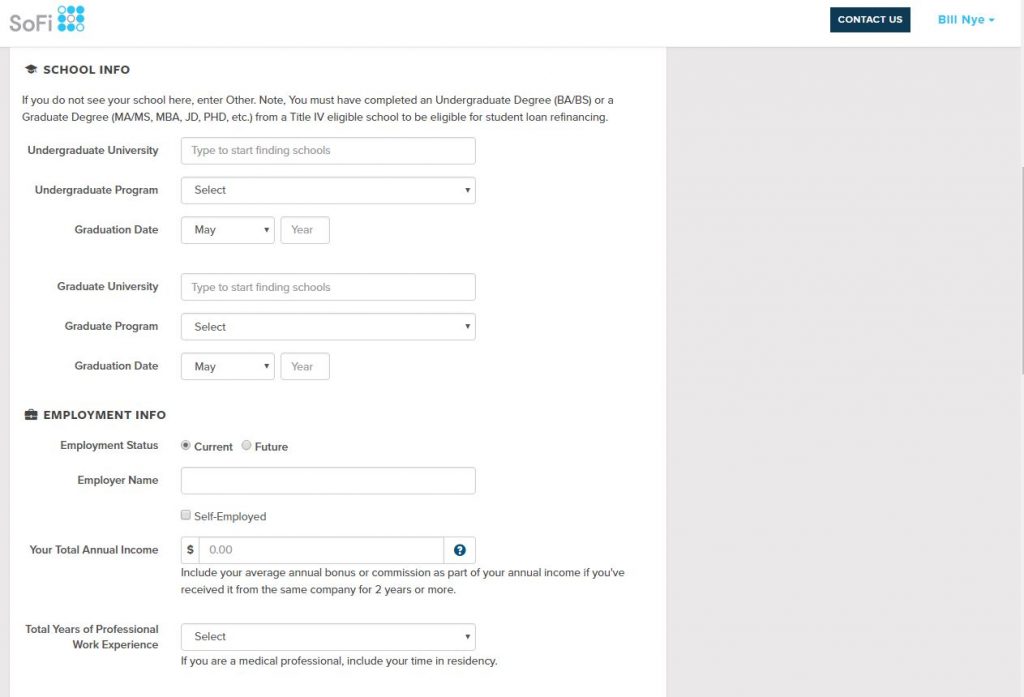1024x697 pixels.
Task: Open the Undergraduate Program dropdown
Action: click(328, 190)
